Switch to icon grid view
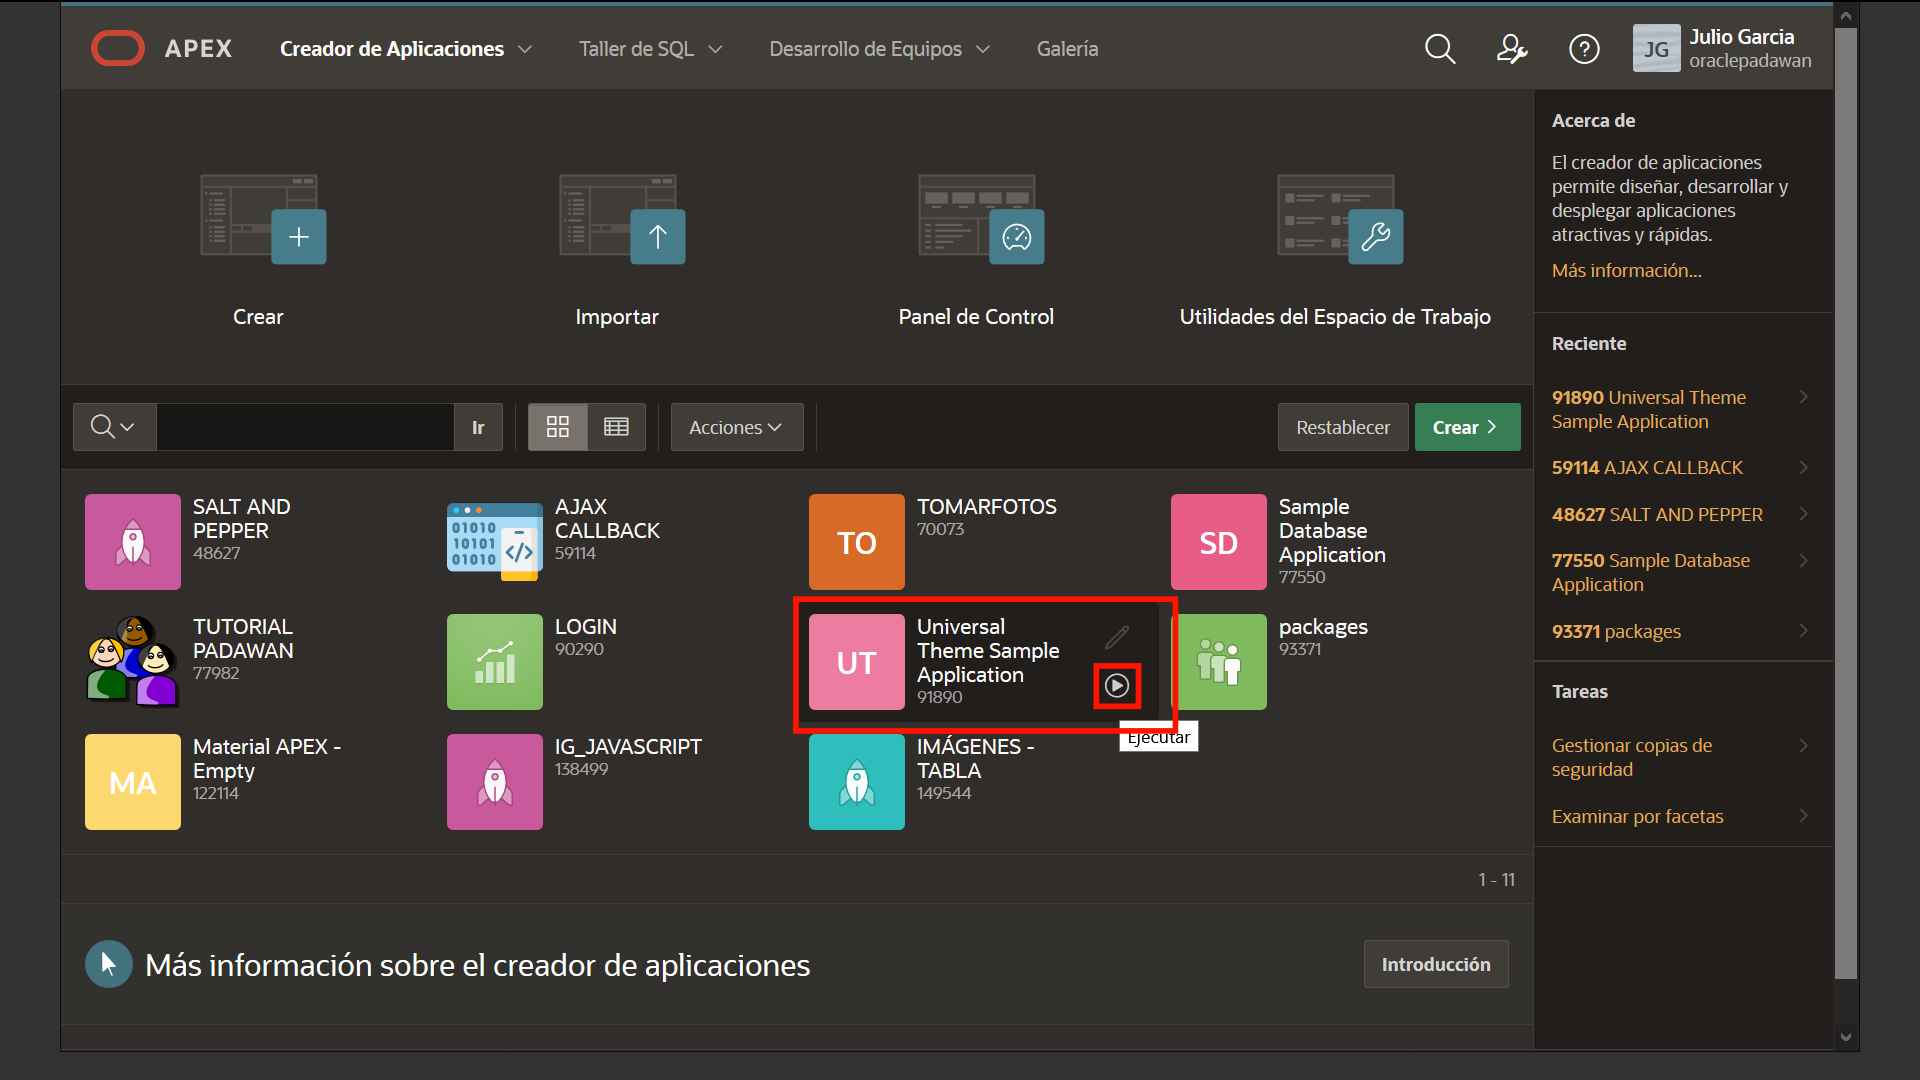This screenshot has width=1920, height=1080. [x=557, y=426]
